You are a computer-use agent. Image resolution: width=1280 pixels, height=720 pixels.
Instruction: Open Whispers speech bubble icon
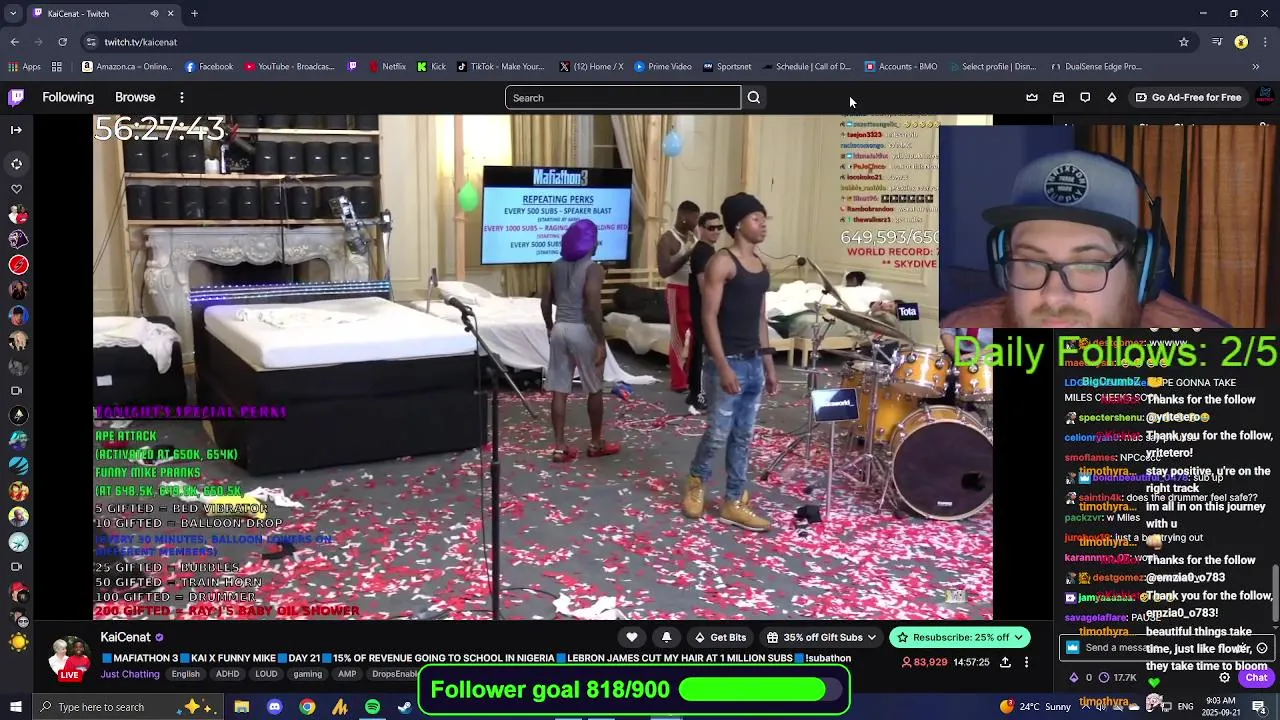[x=1085, y=97]
